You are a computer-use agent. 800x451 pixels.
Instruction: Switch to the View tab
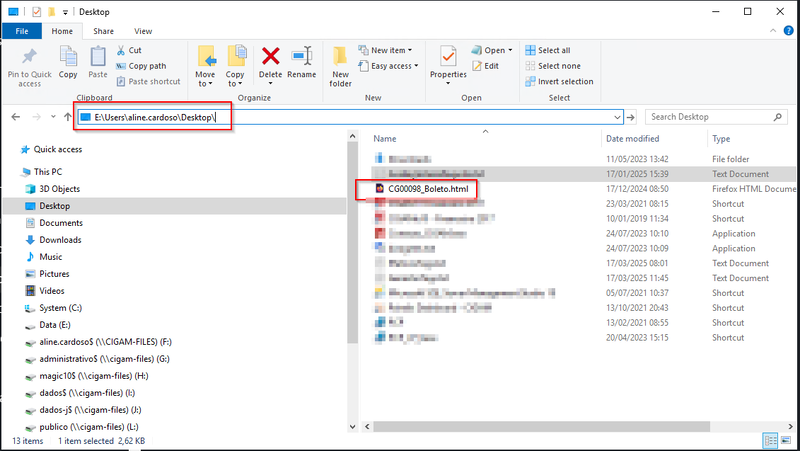coord(143,31)
